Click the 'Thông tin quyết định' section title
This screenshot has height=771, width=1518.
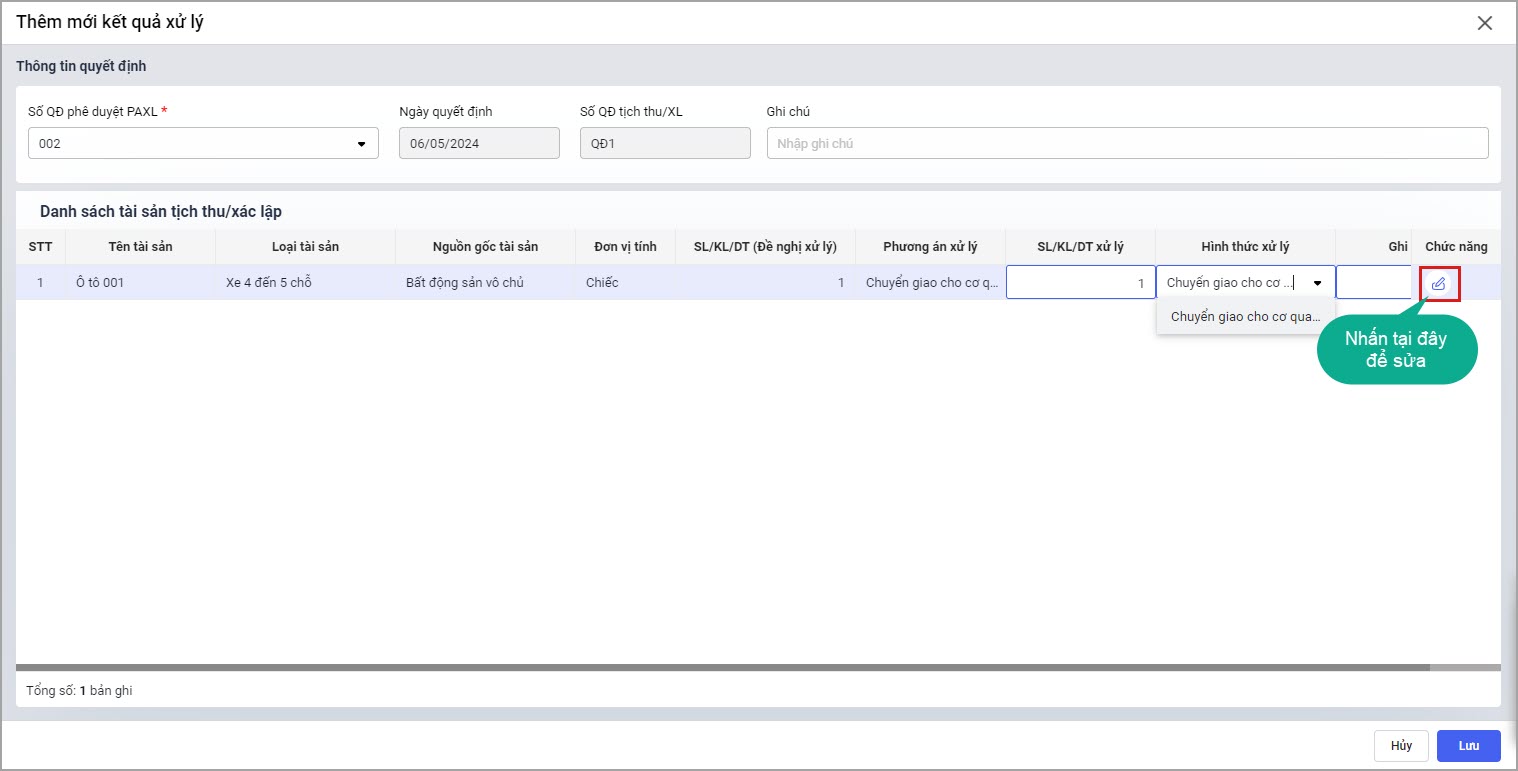pyautogui.click(x=81, y=67)
